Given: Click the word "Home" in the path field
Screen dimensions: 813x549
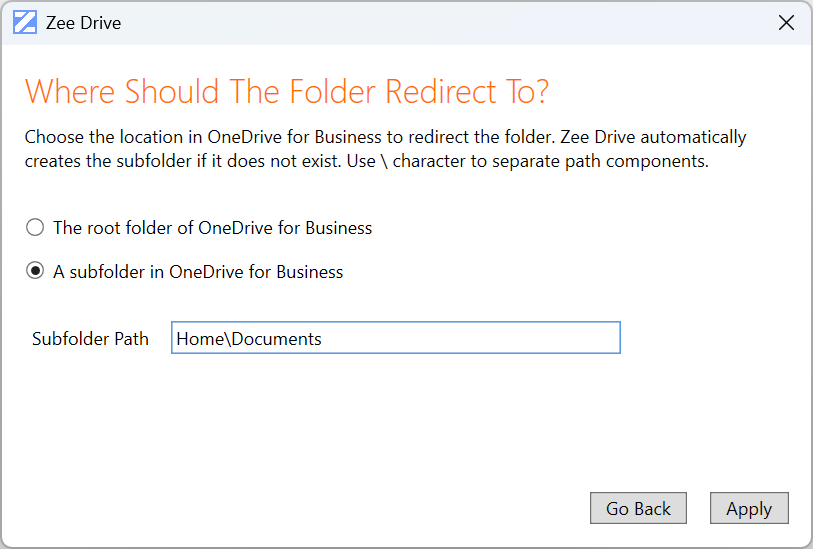Looking at the screenshot, I should pos(200,339).
